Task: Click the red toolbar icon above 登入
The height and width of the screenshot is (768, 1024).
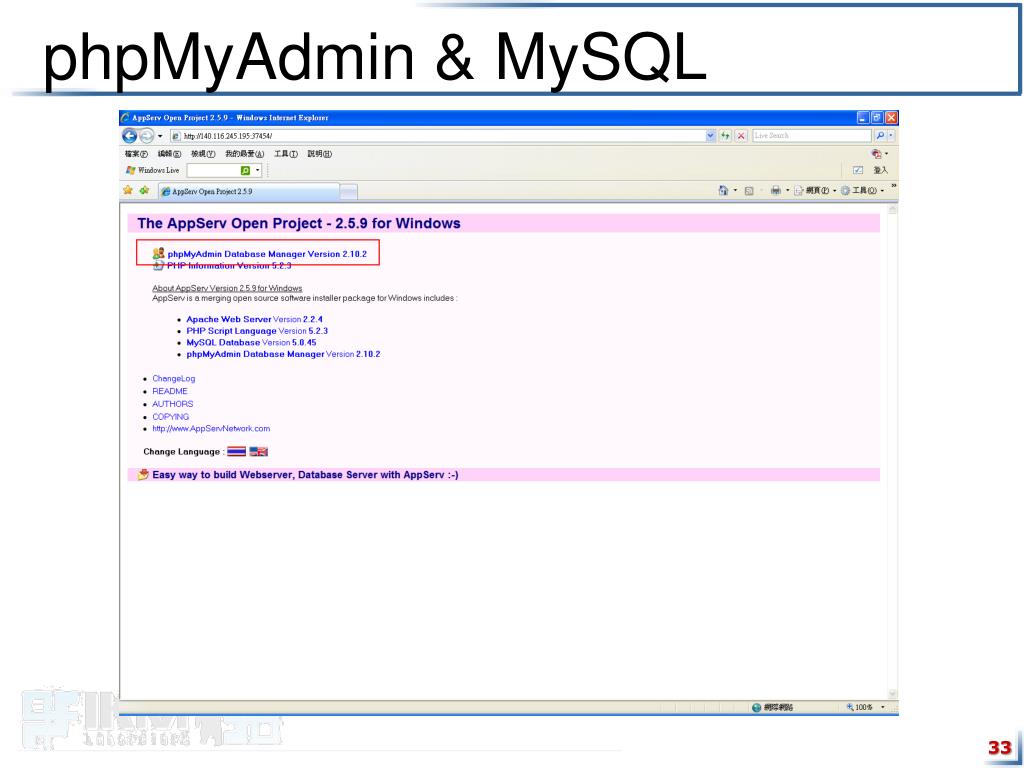Action: pos(876,153)
